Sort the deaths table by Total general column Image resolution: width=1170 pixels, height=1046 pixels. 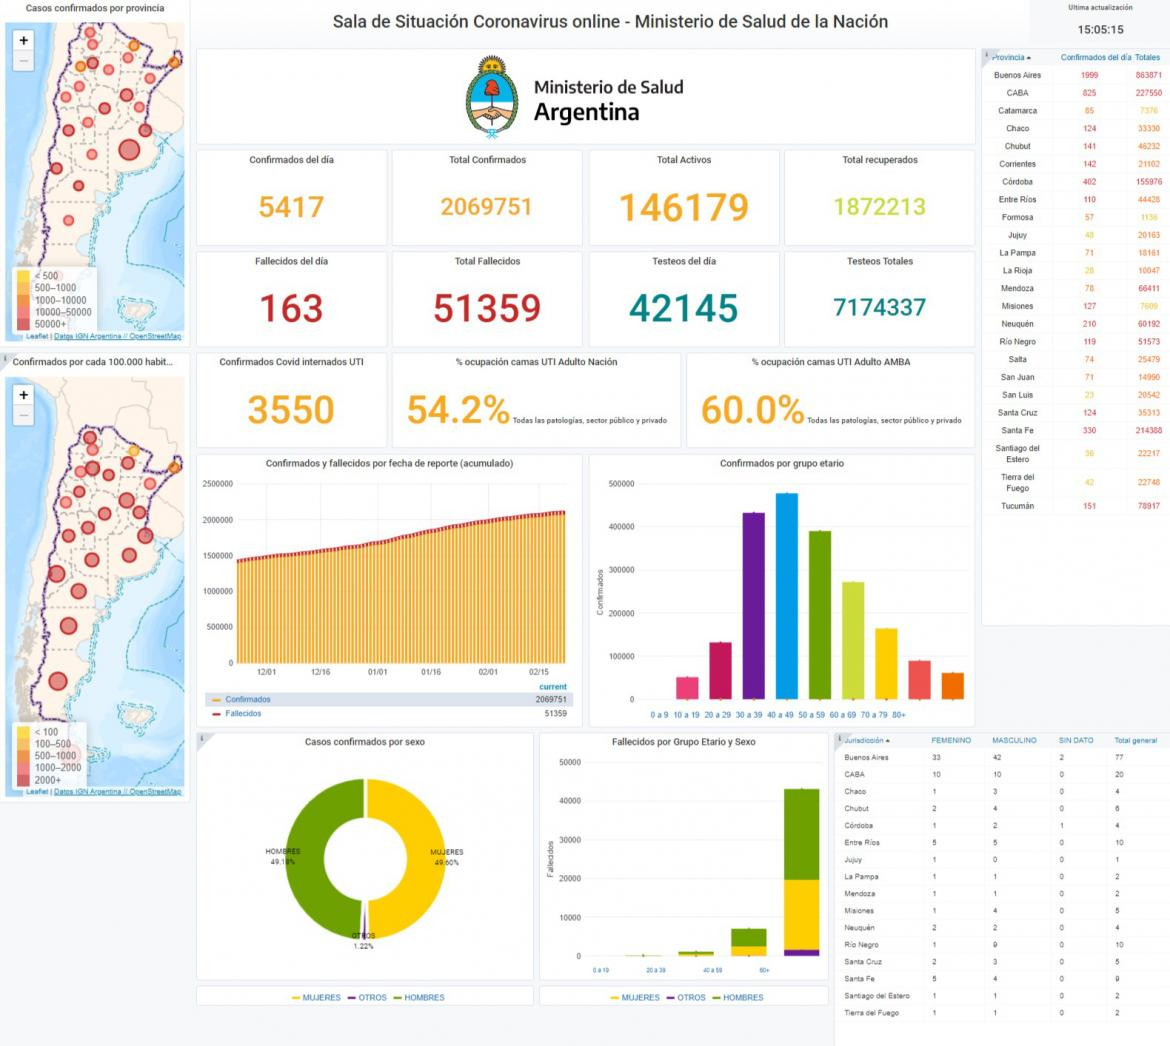tap(1136, 741)
